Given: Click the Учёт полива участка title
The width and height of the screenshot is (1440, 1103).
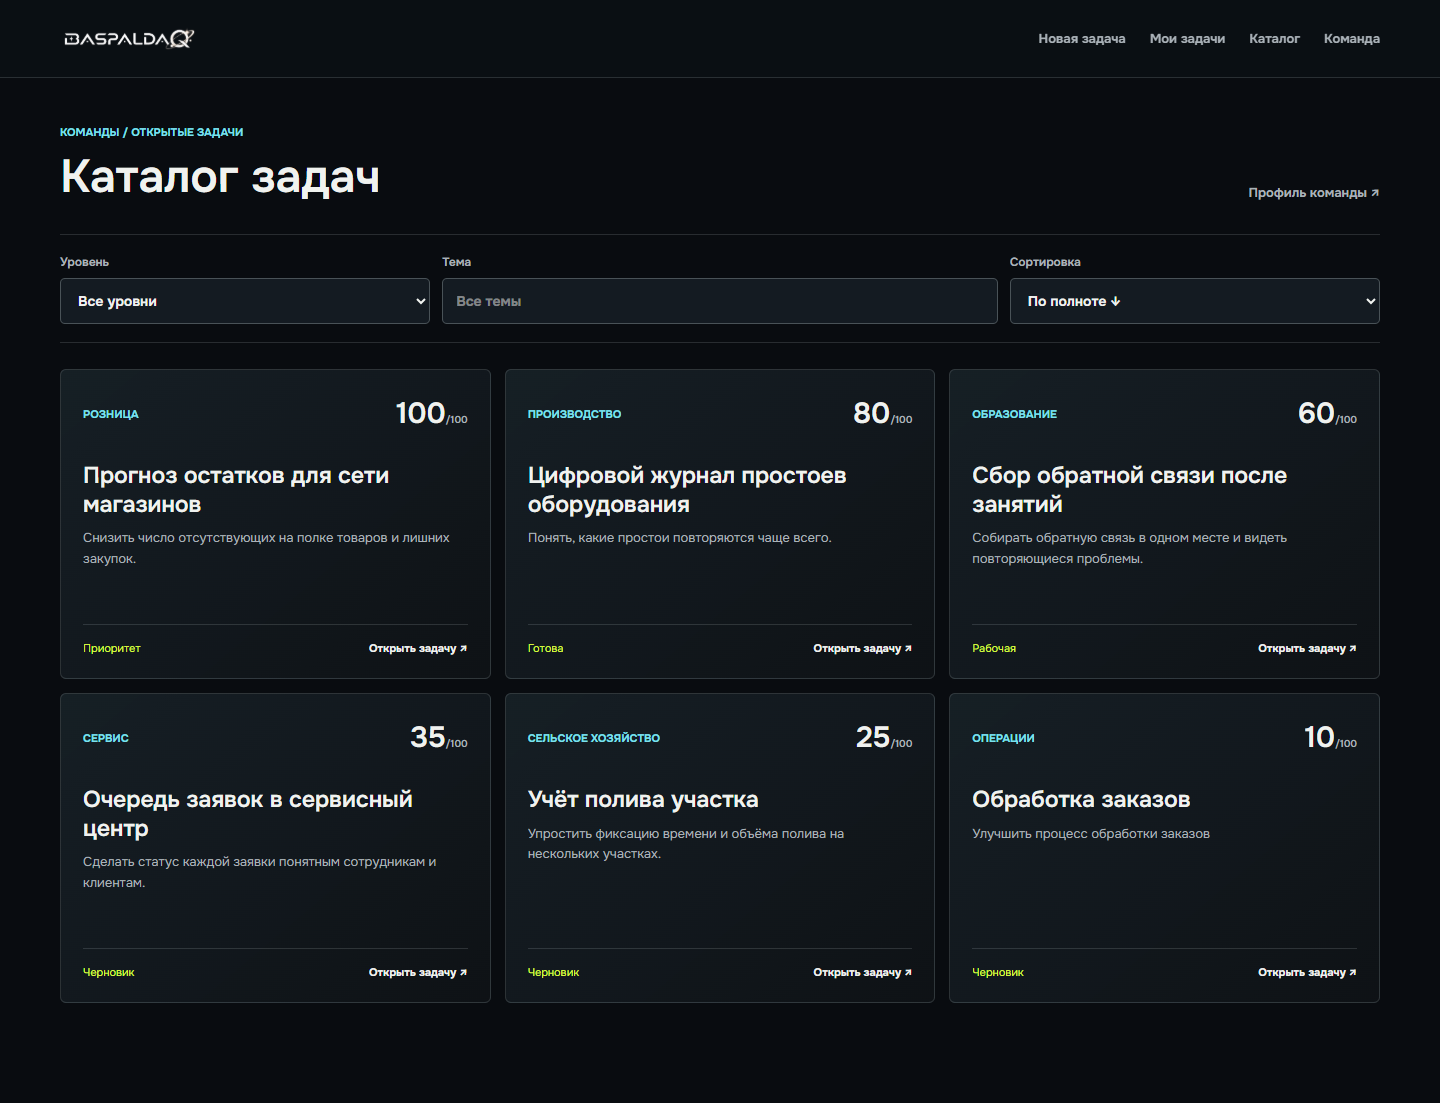Looking at the screenshot, I should tap(643, 800).
